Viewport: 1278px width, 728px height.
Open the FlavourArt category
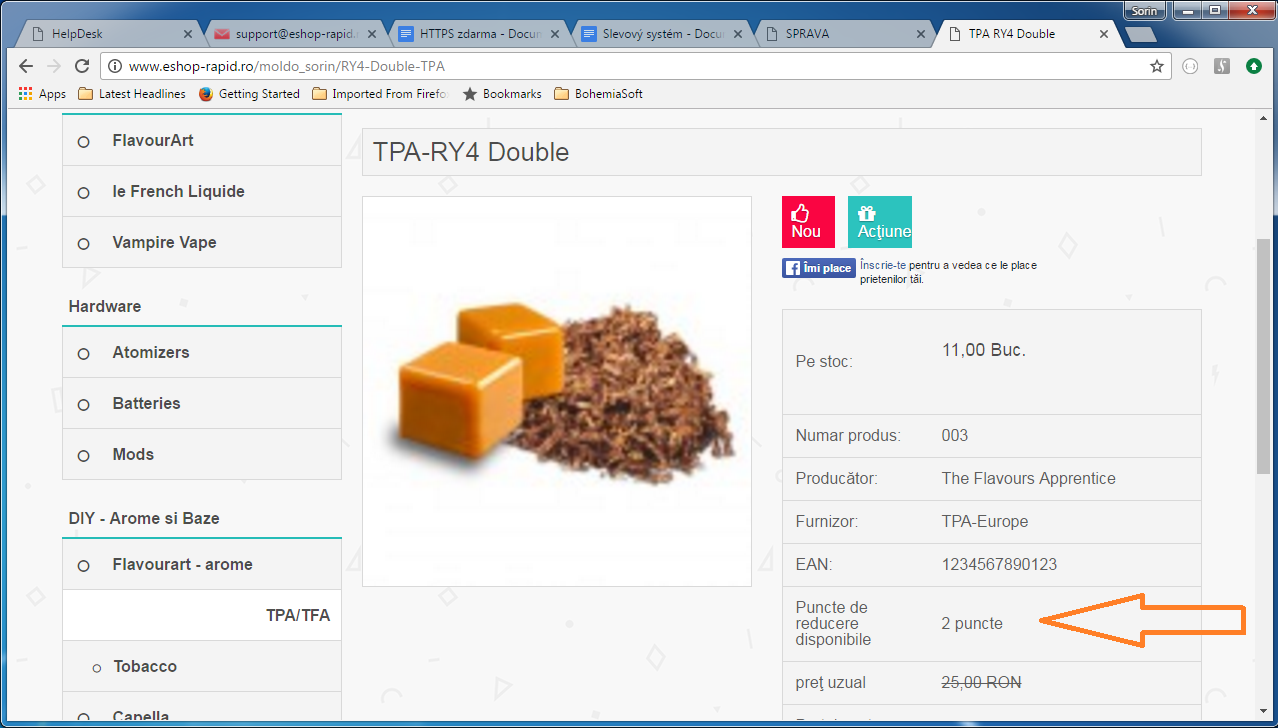[x=202, y=140]
